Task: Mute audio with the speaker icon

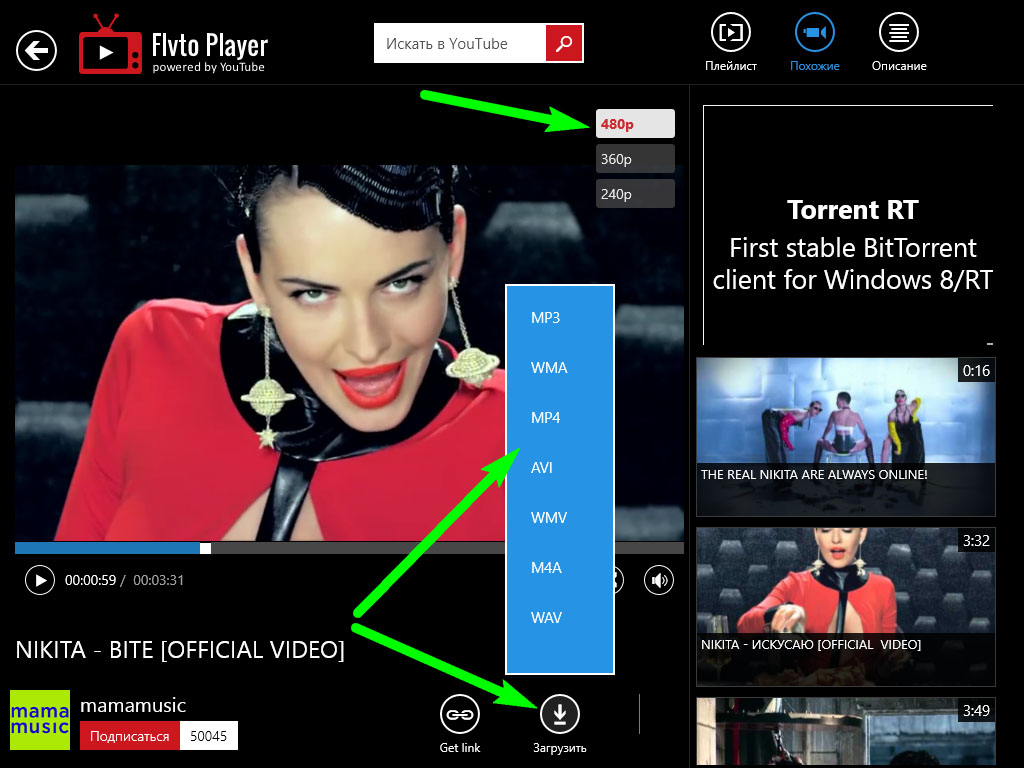Action: (x=659, y=580)
